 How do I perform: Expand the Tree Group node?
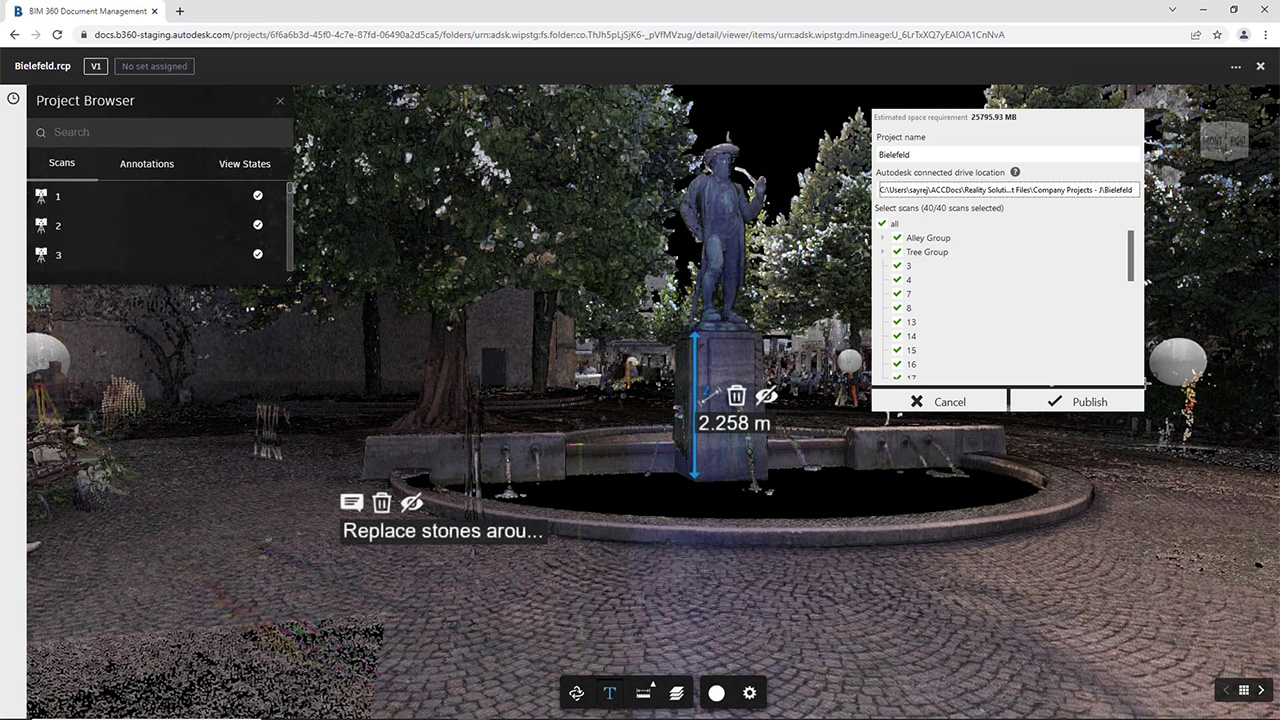(x=882, y=252)
